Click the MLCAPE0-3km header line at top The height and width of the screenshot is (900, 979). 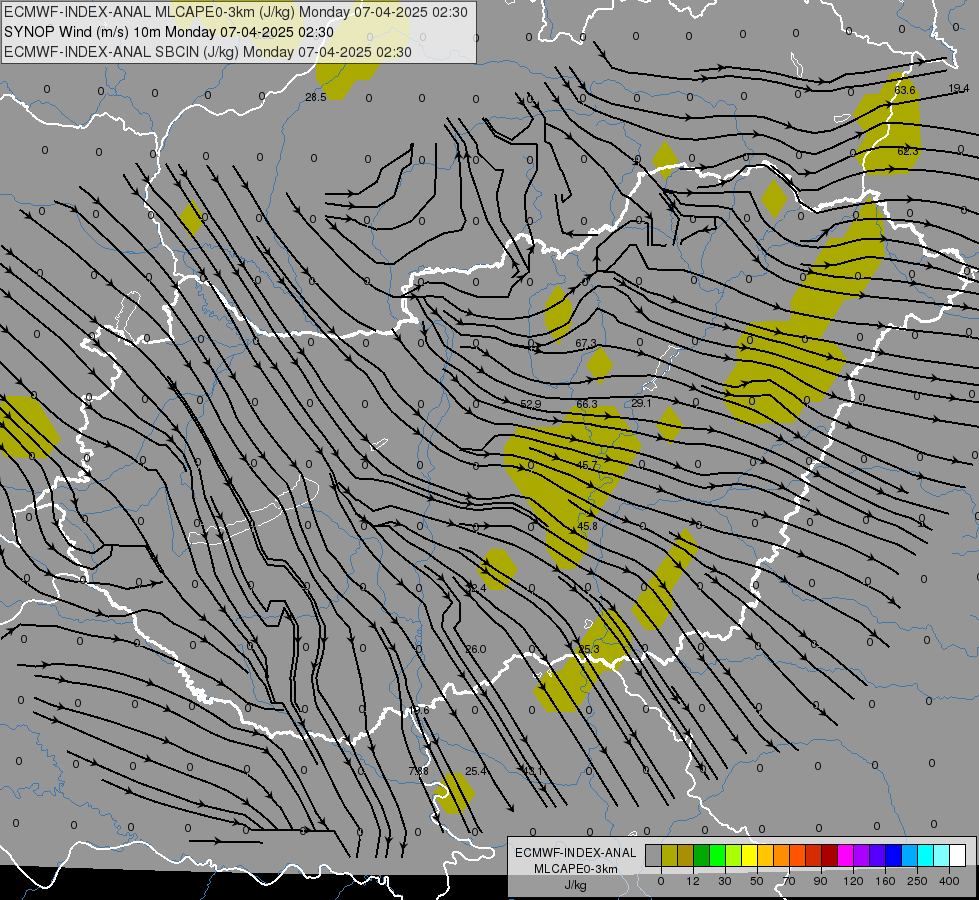click(235, 12)
